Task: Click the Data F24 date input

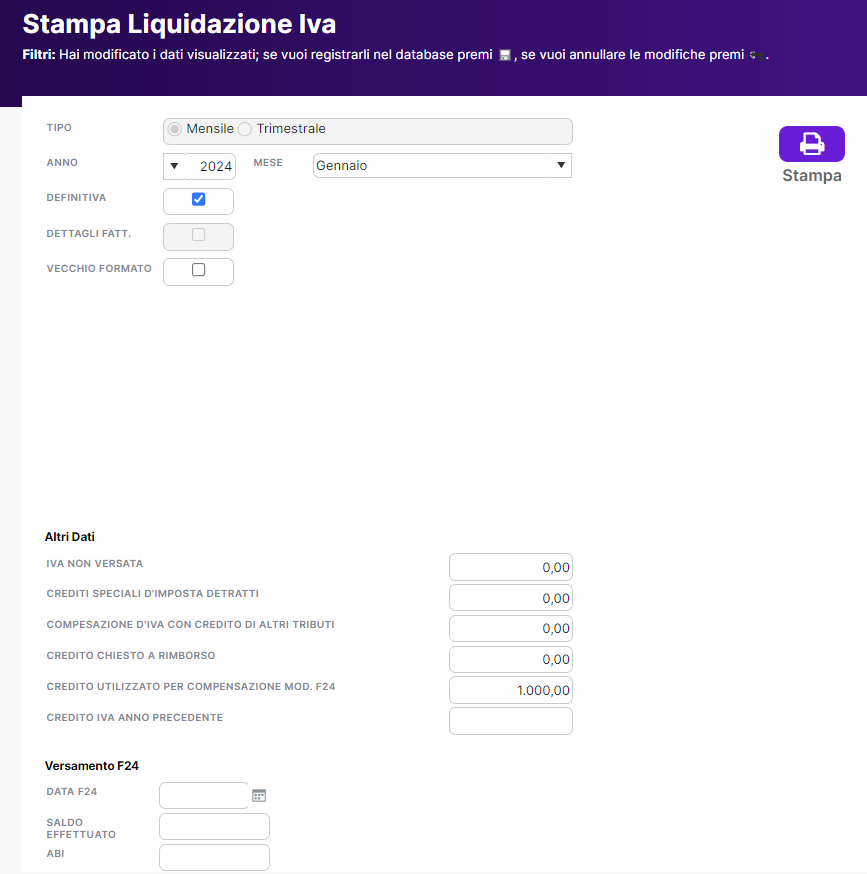Action: coord(204,795)
